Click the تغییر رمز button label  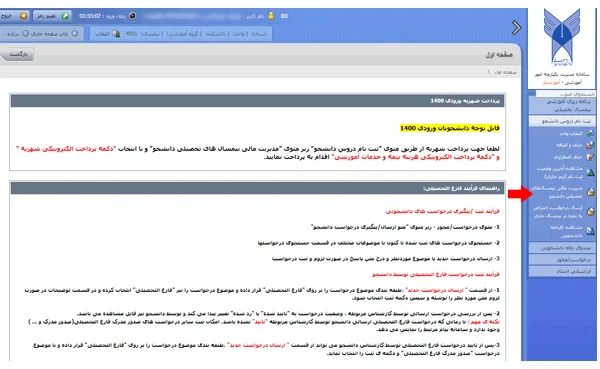[47, 16]
